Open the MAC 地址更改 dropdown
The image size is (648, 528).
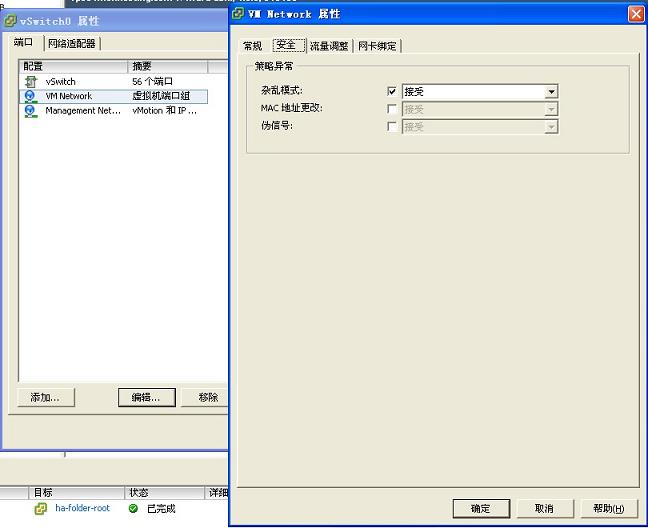click(x=551, y=109)
